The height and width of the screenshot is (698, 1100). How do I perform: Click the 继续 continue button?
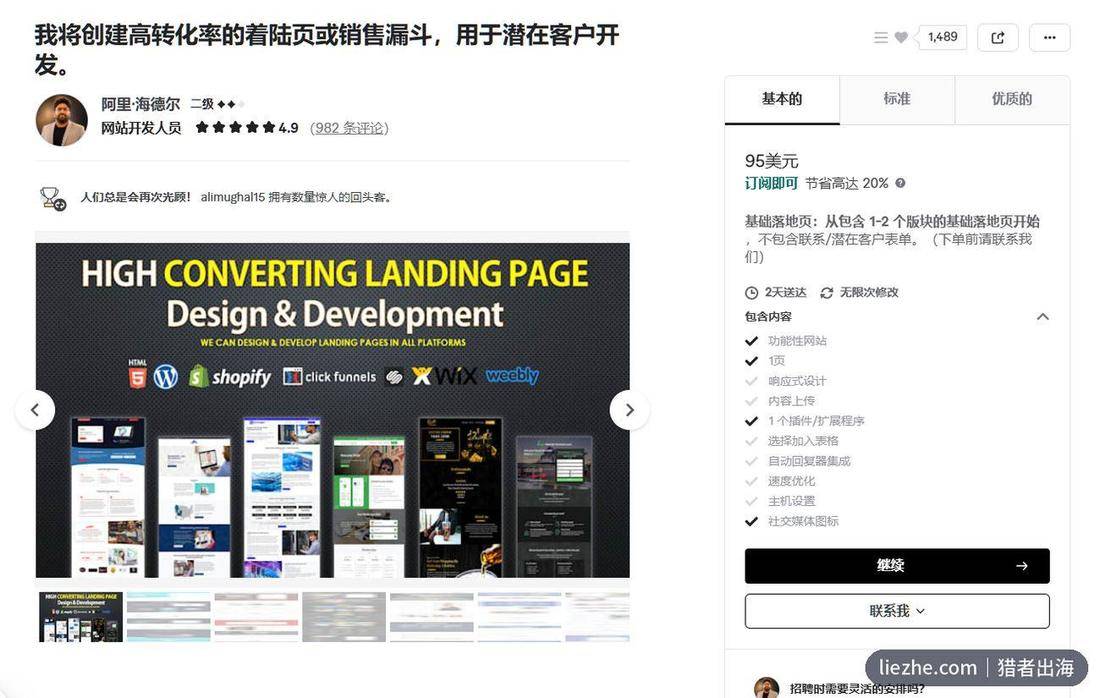tap(897, 565)
